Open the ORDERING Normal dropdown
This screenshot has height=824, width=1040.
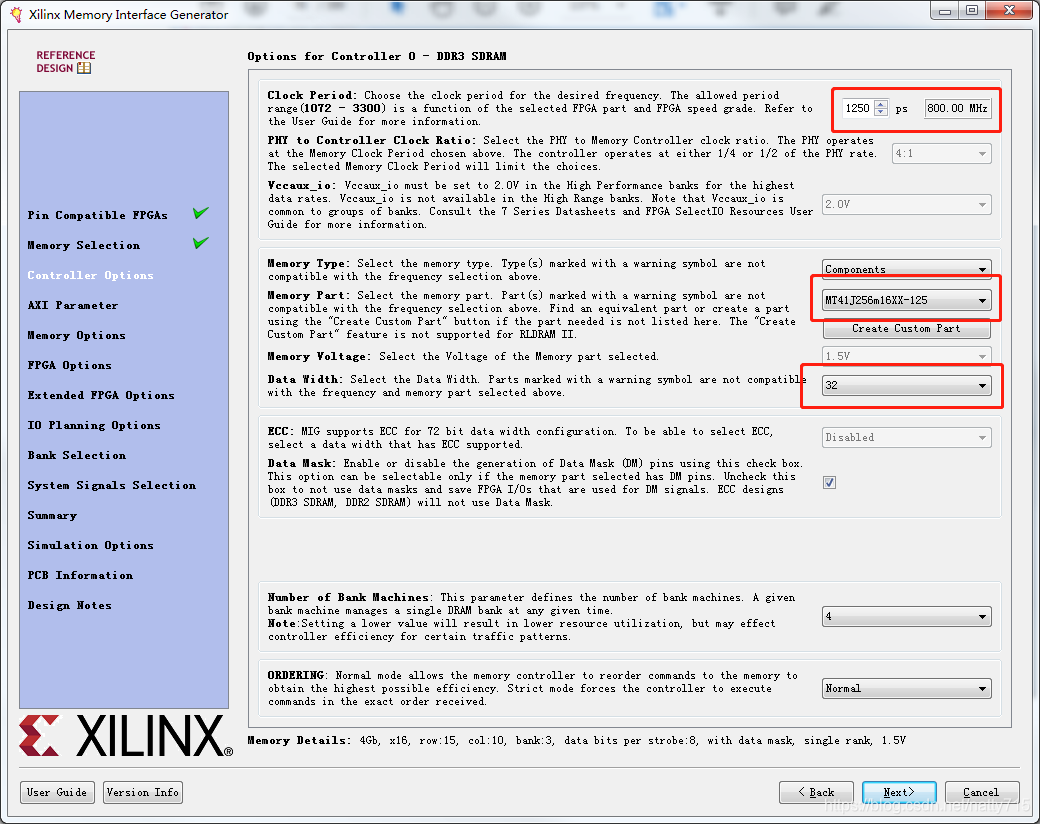click(x=907, y=689)
